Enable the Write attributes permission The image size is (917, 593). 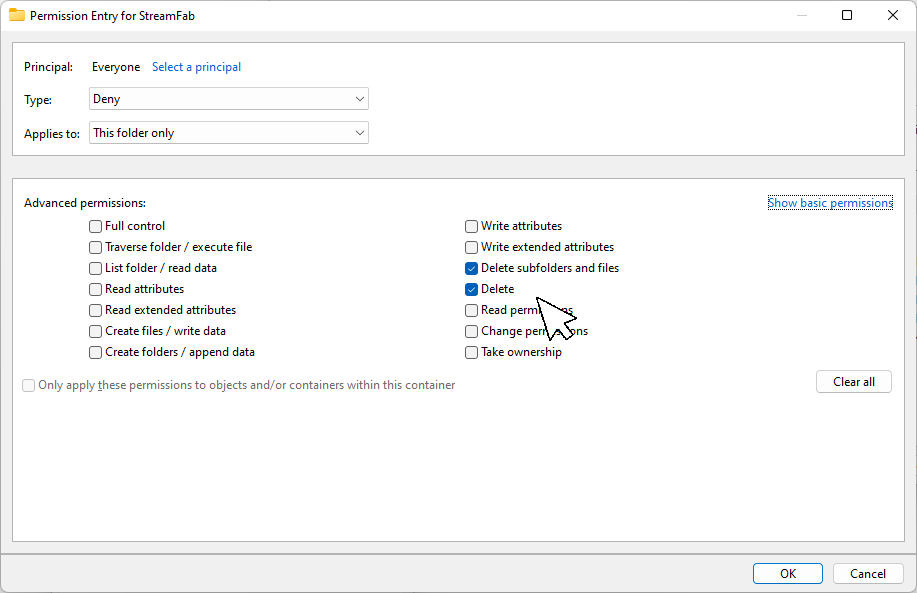(472, 226)
